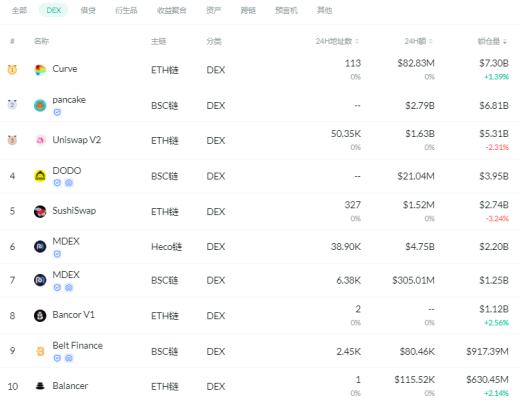Switch to the 全部 tab
Image resolution: width=520 pixels, height=400 pixels.
click(x=19, y=10)
